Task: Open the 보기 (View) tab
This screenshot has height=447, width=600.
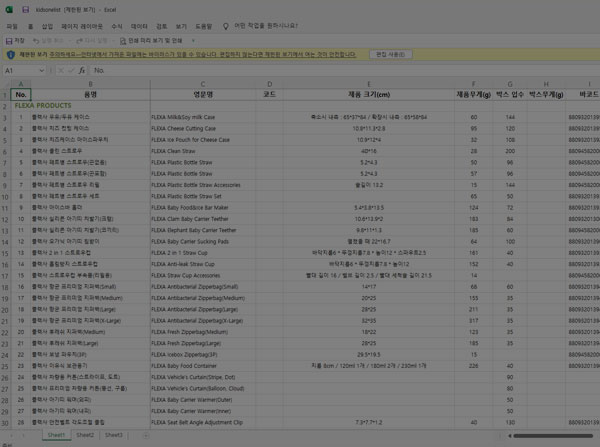Action: 181,26
